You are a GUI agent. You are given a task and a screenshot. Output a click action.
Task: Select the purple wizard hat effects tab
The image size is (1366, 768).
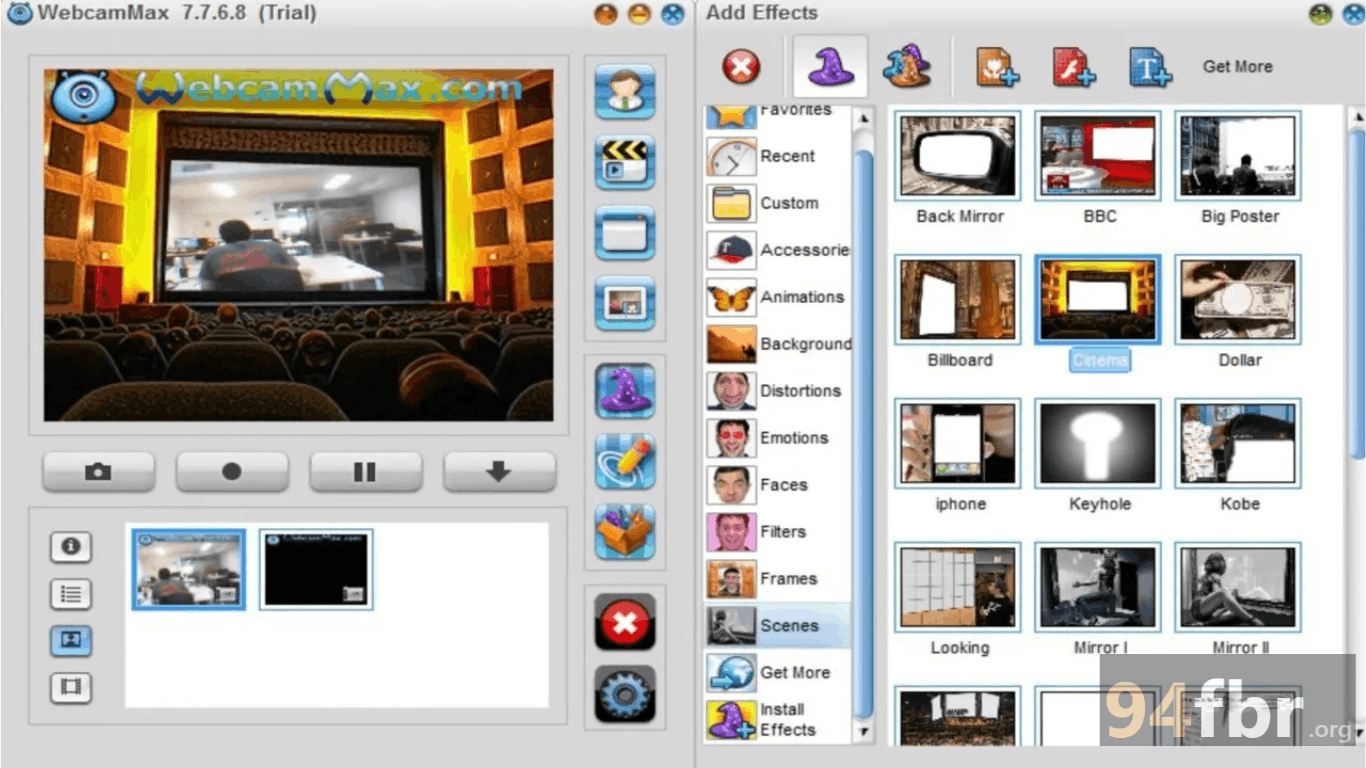click(830, 67)
